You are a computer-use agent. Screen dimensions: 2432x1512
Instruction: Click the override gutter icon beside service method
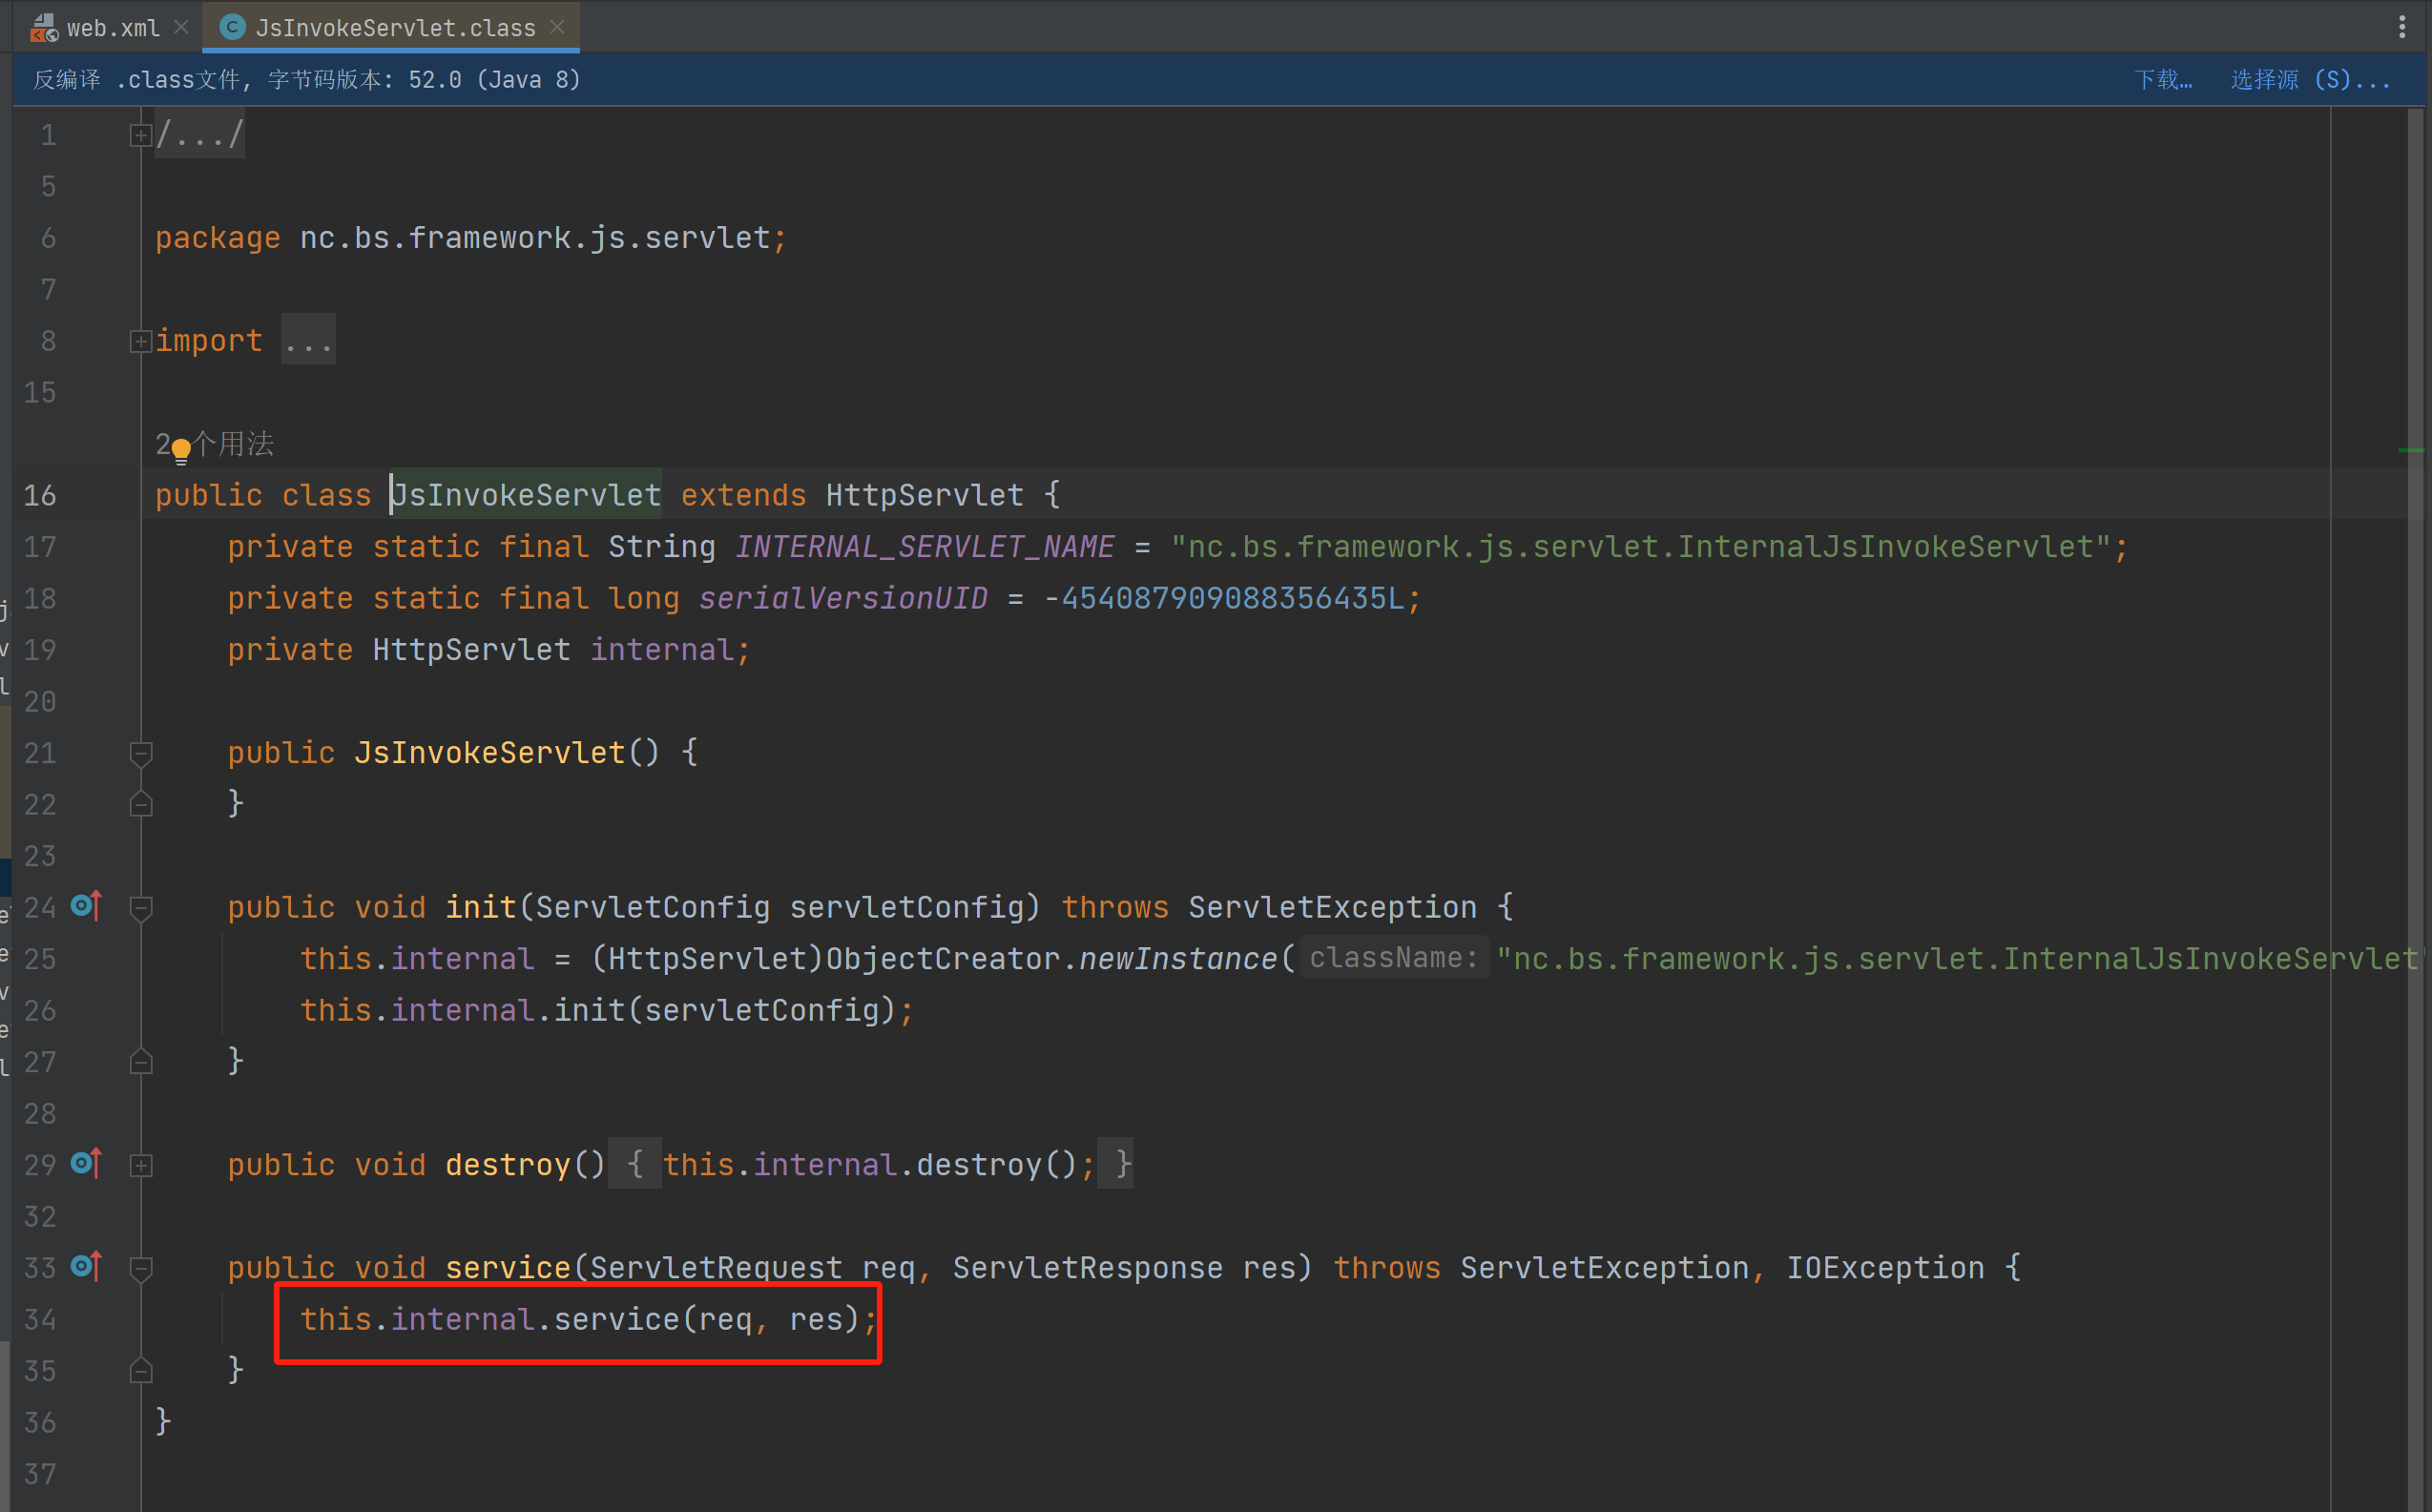coord(87,1266)
